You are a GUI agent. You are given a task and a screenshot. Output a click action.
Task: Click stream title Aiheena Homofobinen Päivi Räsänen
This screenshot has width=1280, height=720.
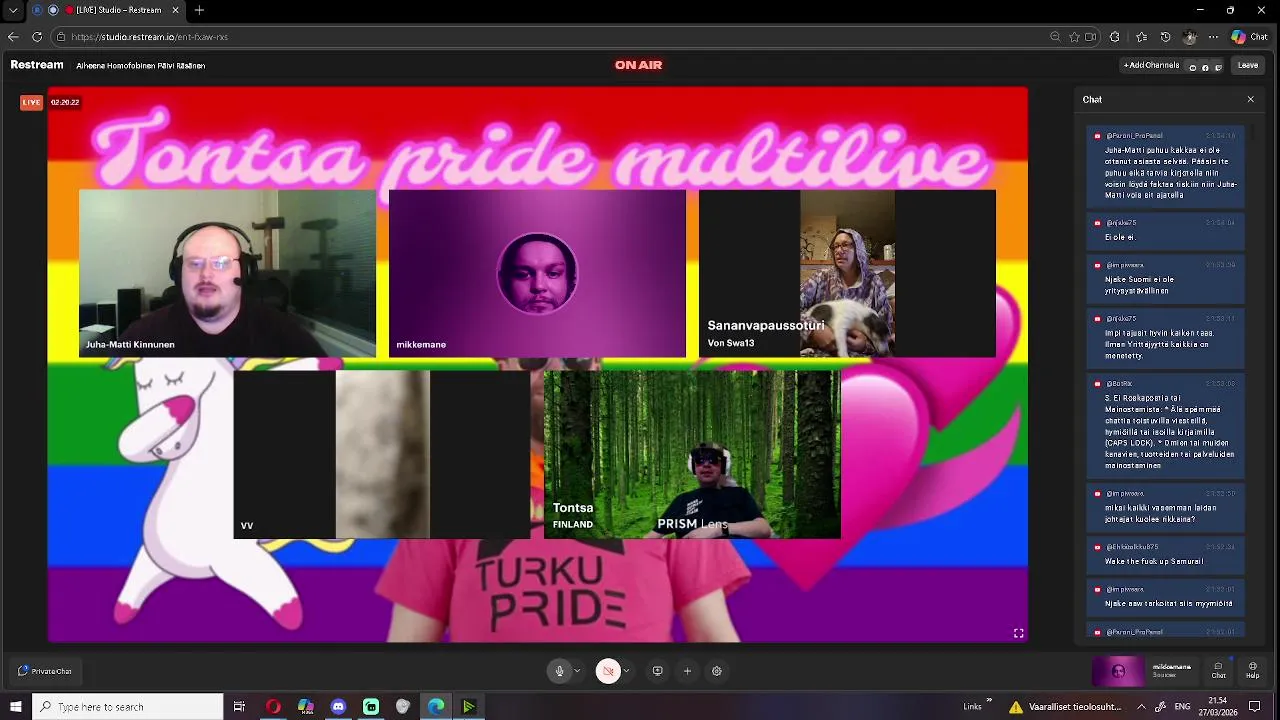point(141,66)
